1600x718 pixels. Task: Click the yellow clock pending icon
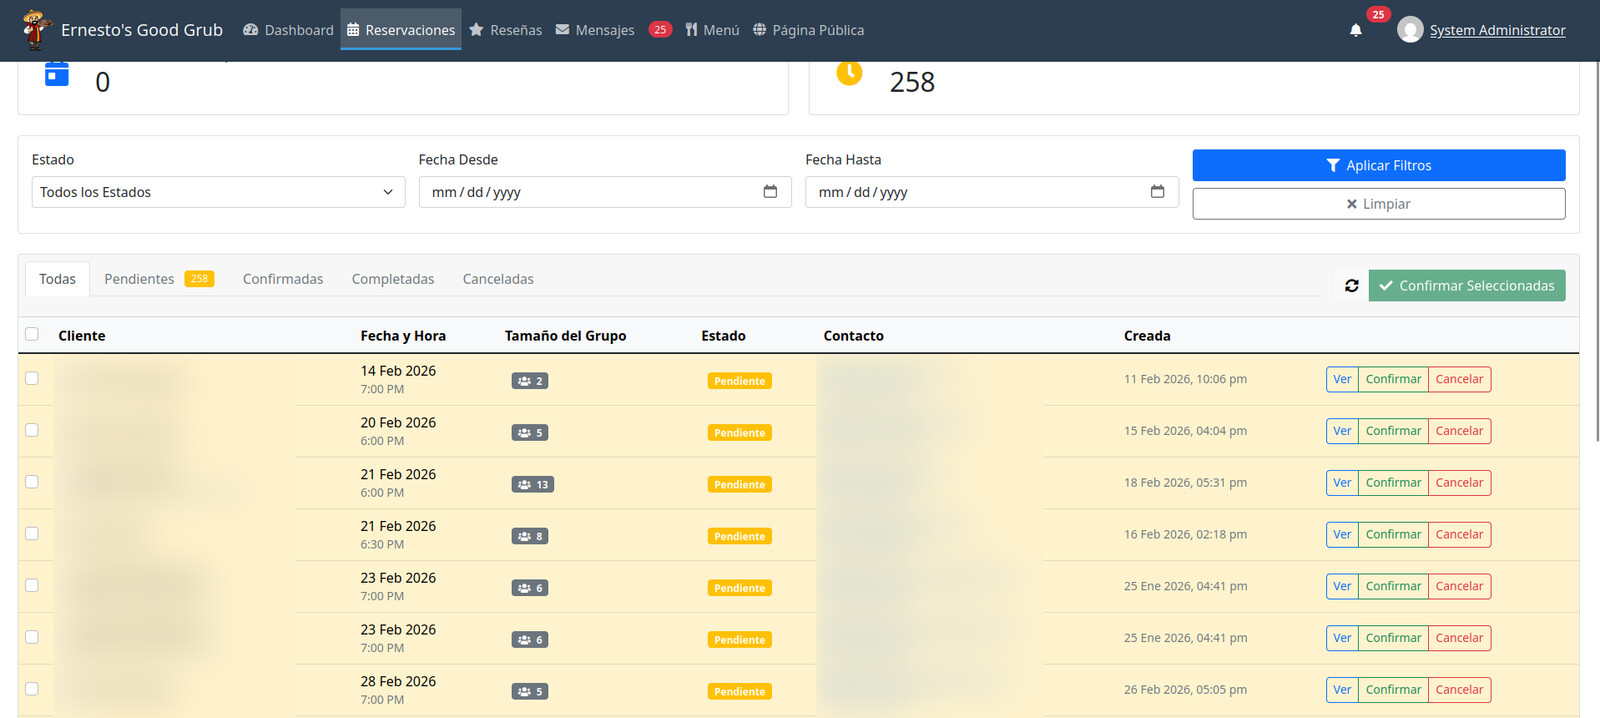click(849, 73)
